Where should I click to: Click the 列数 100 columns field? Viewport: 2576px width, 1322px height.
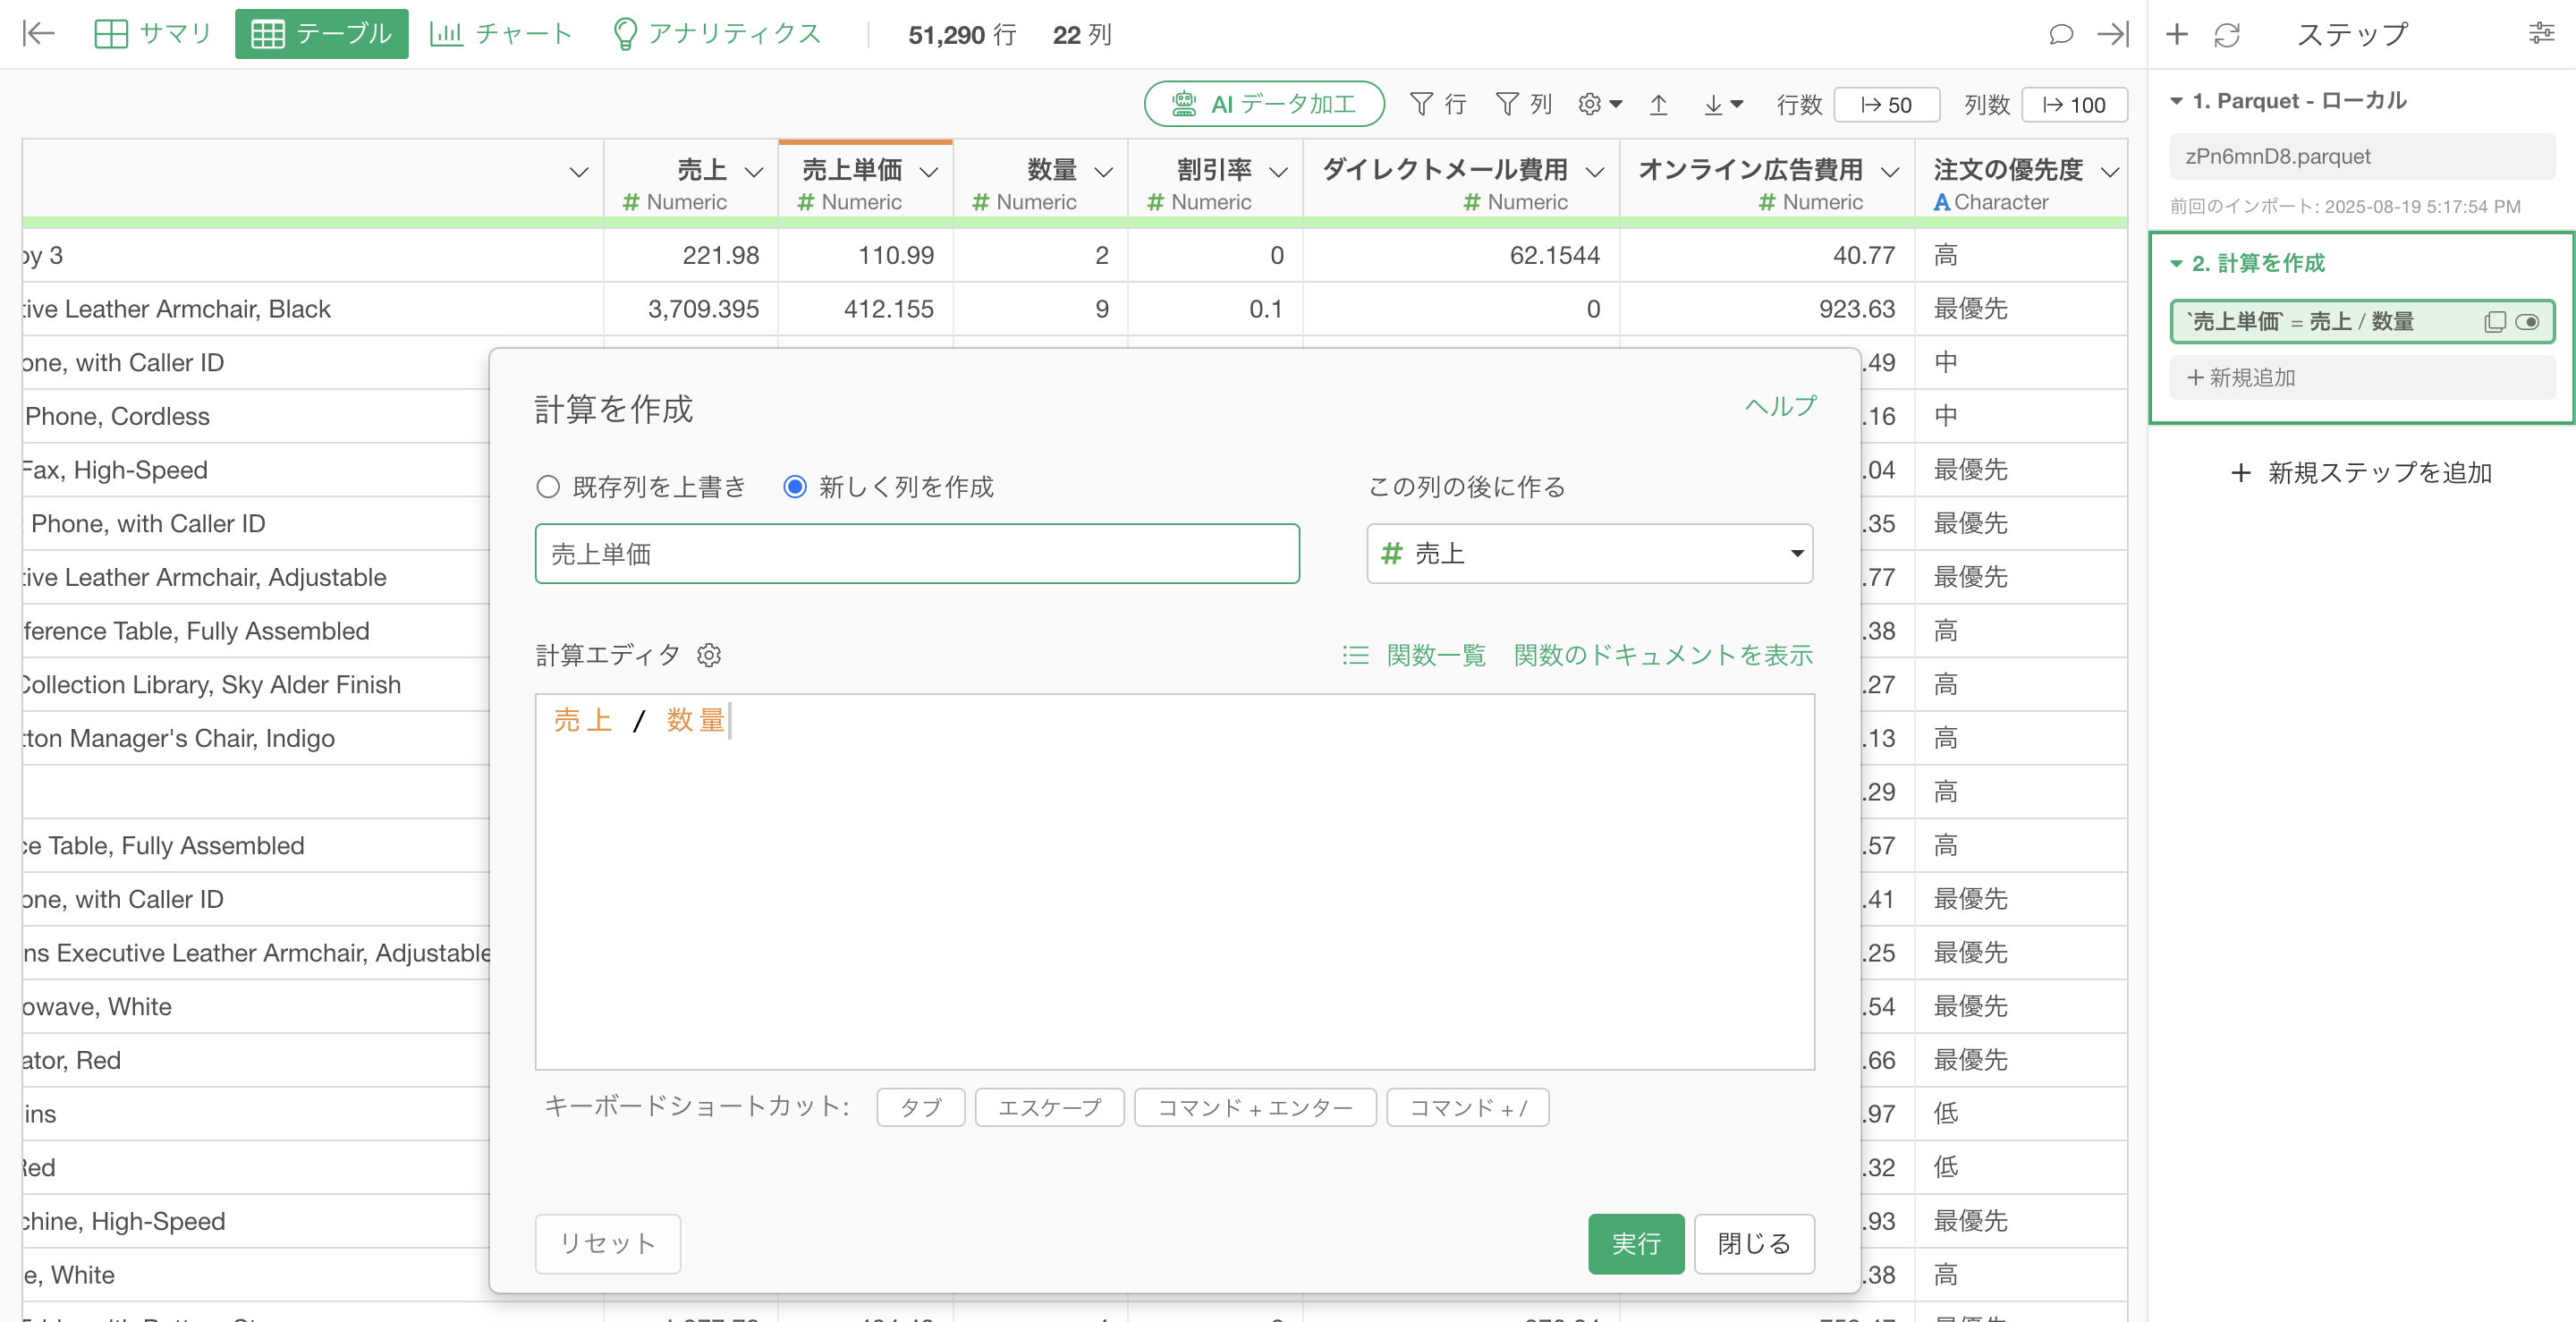point(2073,104)
